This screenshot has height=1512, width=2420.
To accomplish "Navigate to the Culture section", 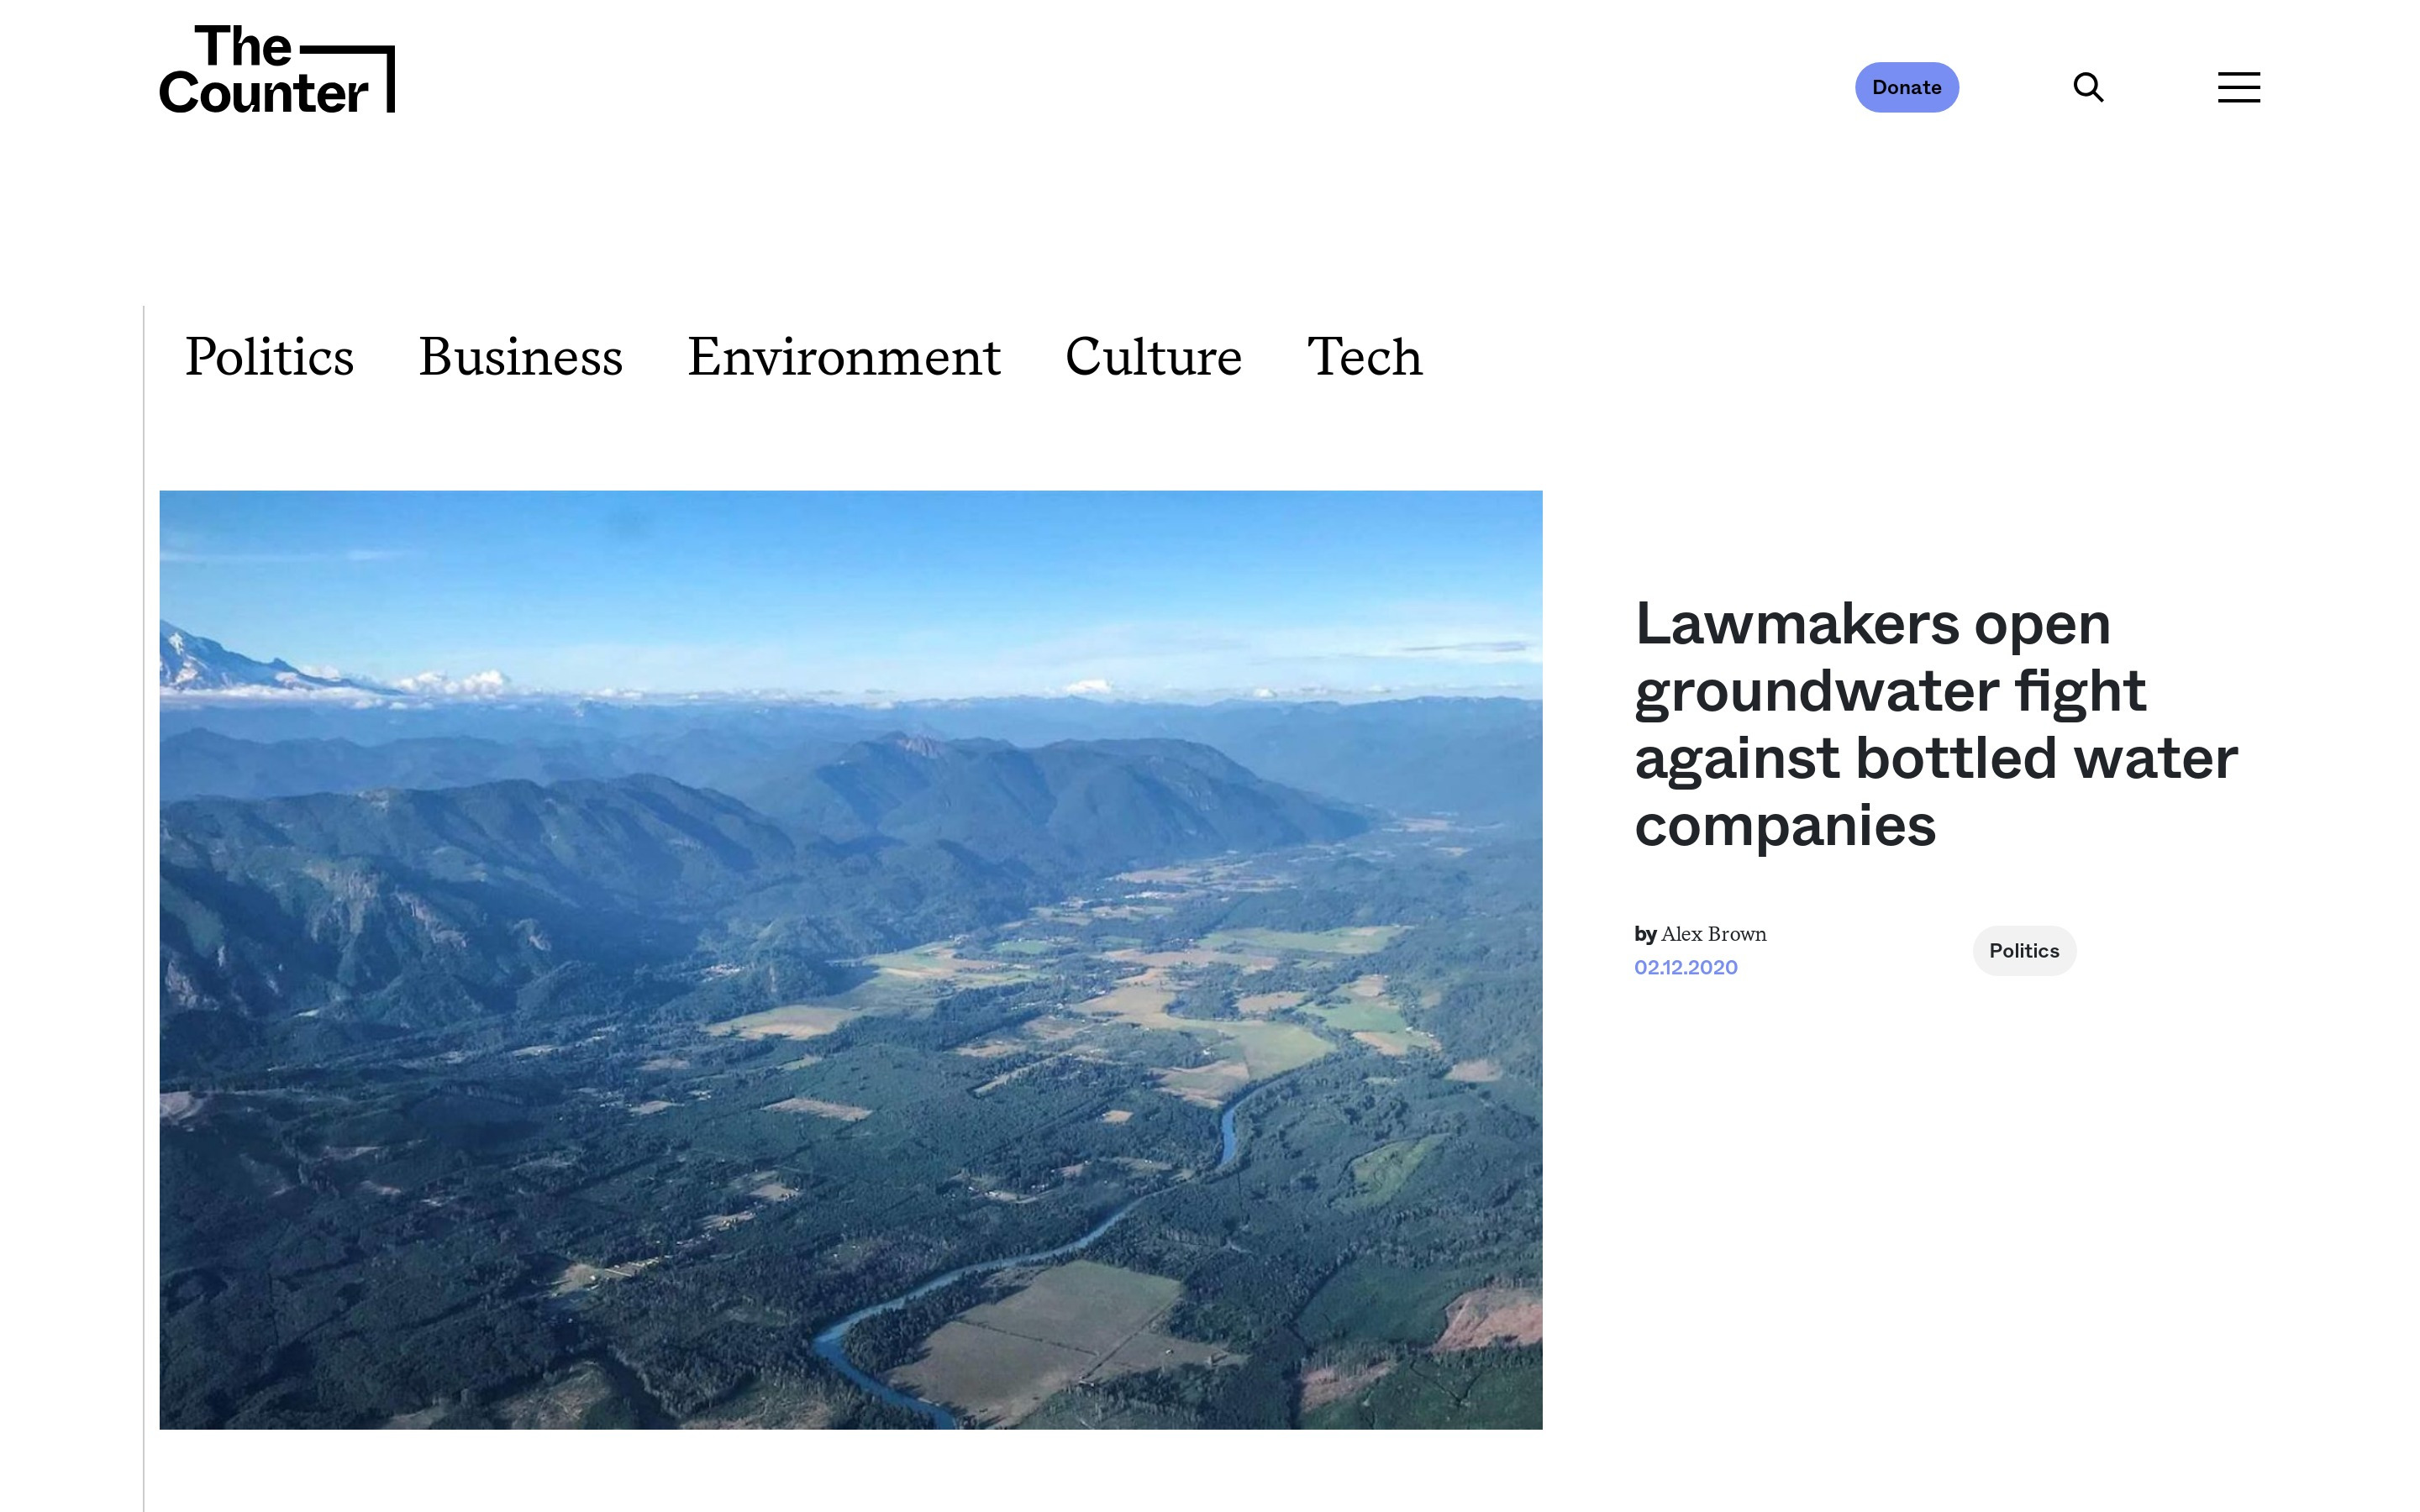I will 1153,357.
